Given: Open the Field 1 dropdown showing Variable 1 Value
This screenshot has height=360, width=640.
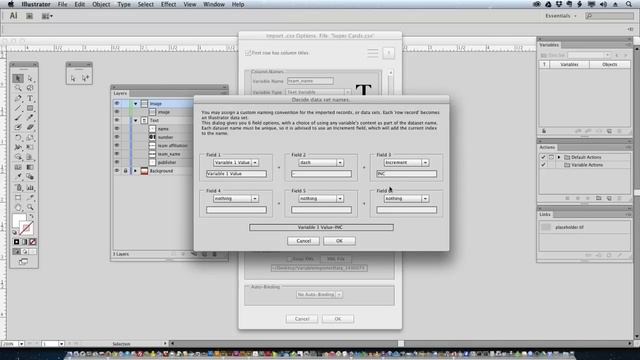Looking at the screenshot, I should (236, 162).
